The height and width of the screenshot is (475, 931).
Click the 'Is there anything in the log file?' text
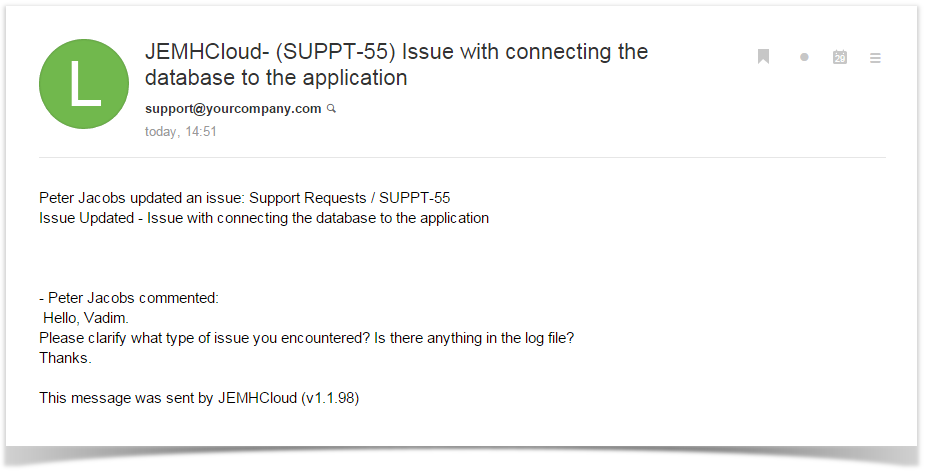click(474, 338)
